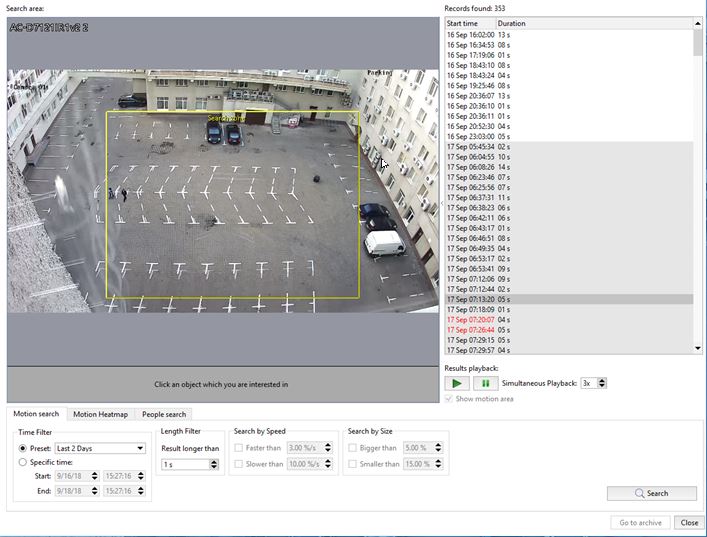707x537 pixels.
Task: Pause results playback
Action: (485, 383)
